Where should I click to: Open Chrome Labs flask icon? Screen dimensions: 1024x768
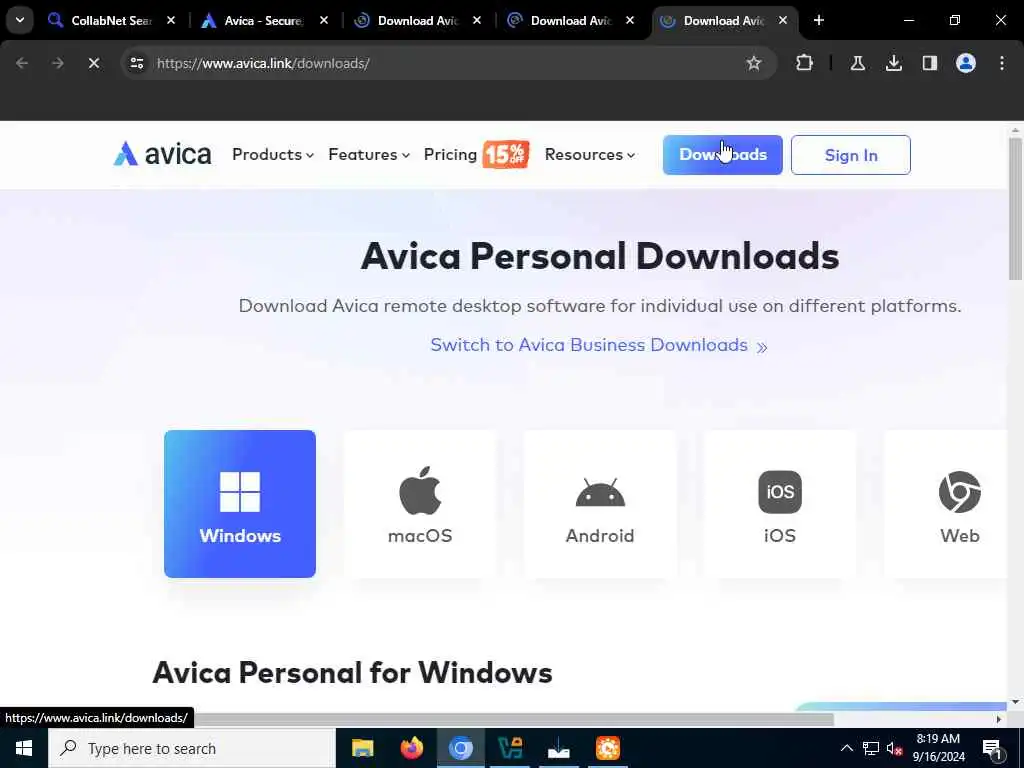[857, 63]
